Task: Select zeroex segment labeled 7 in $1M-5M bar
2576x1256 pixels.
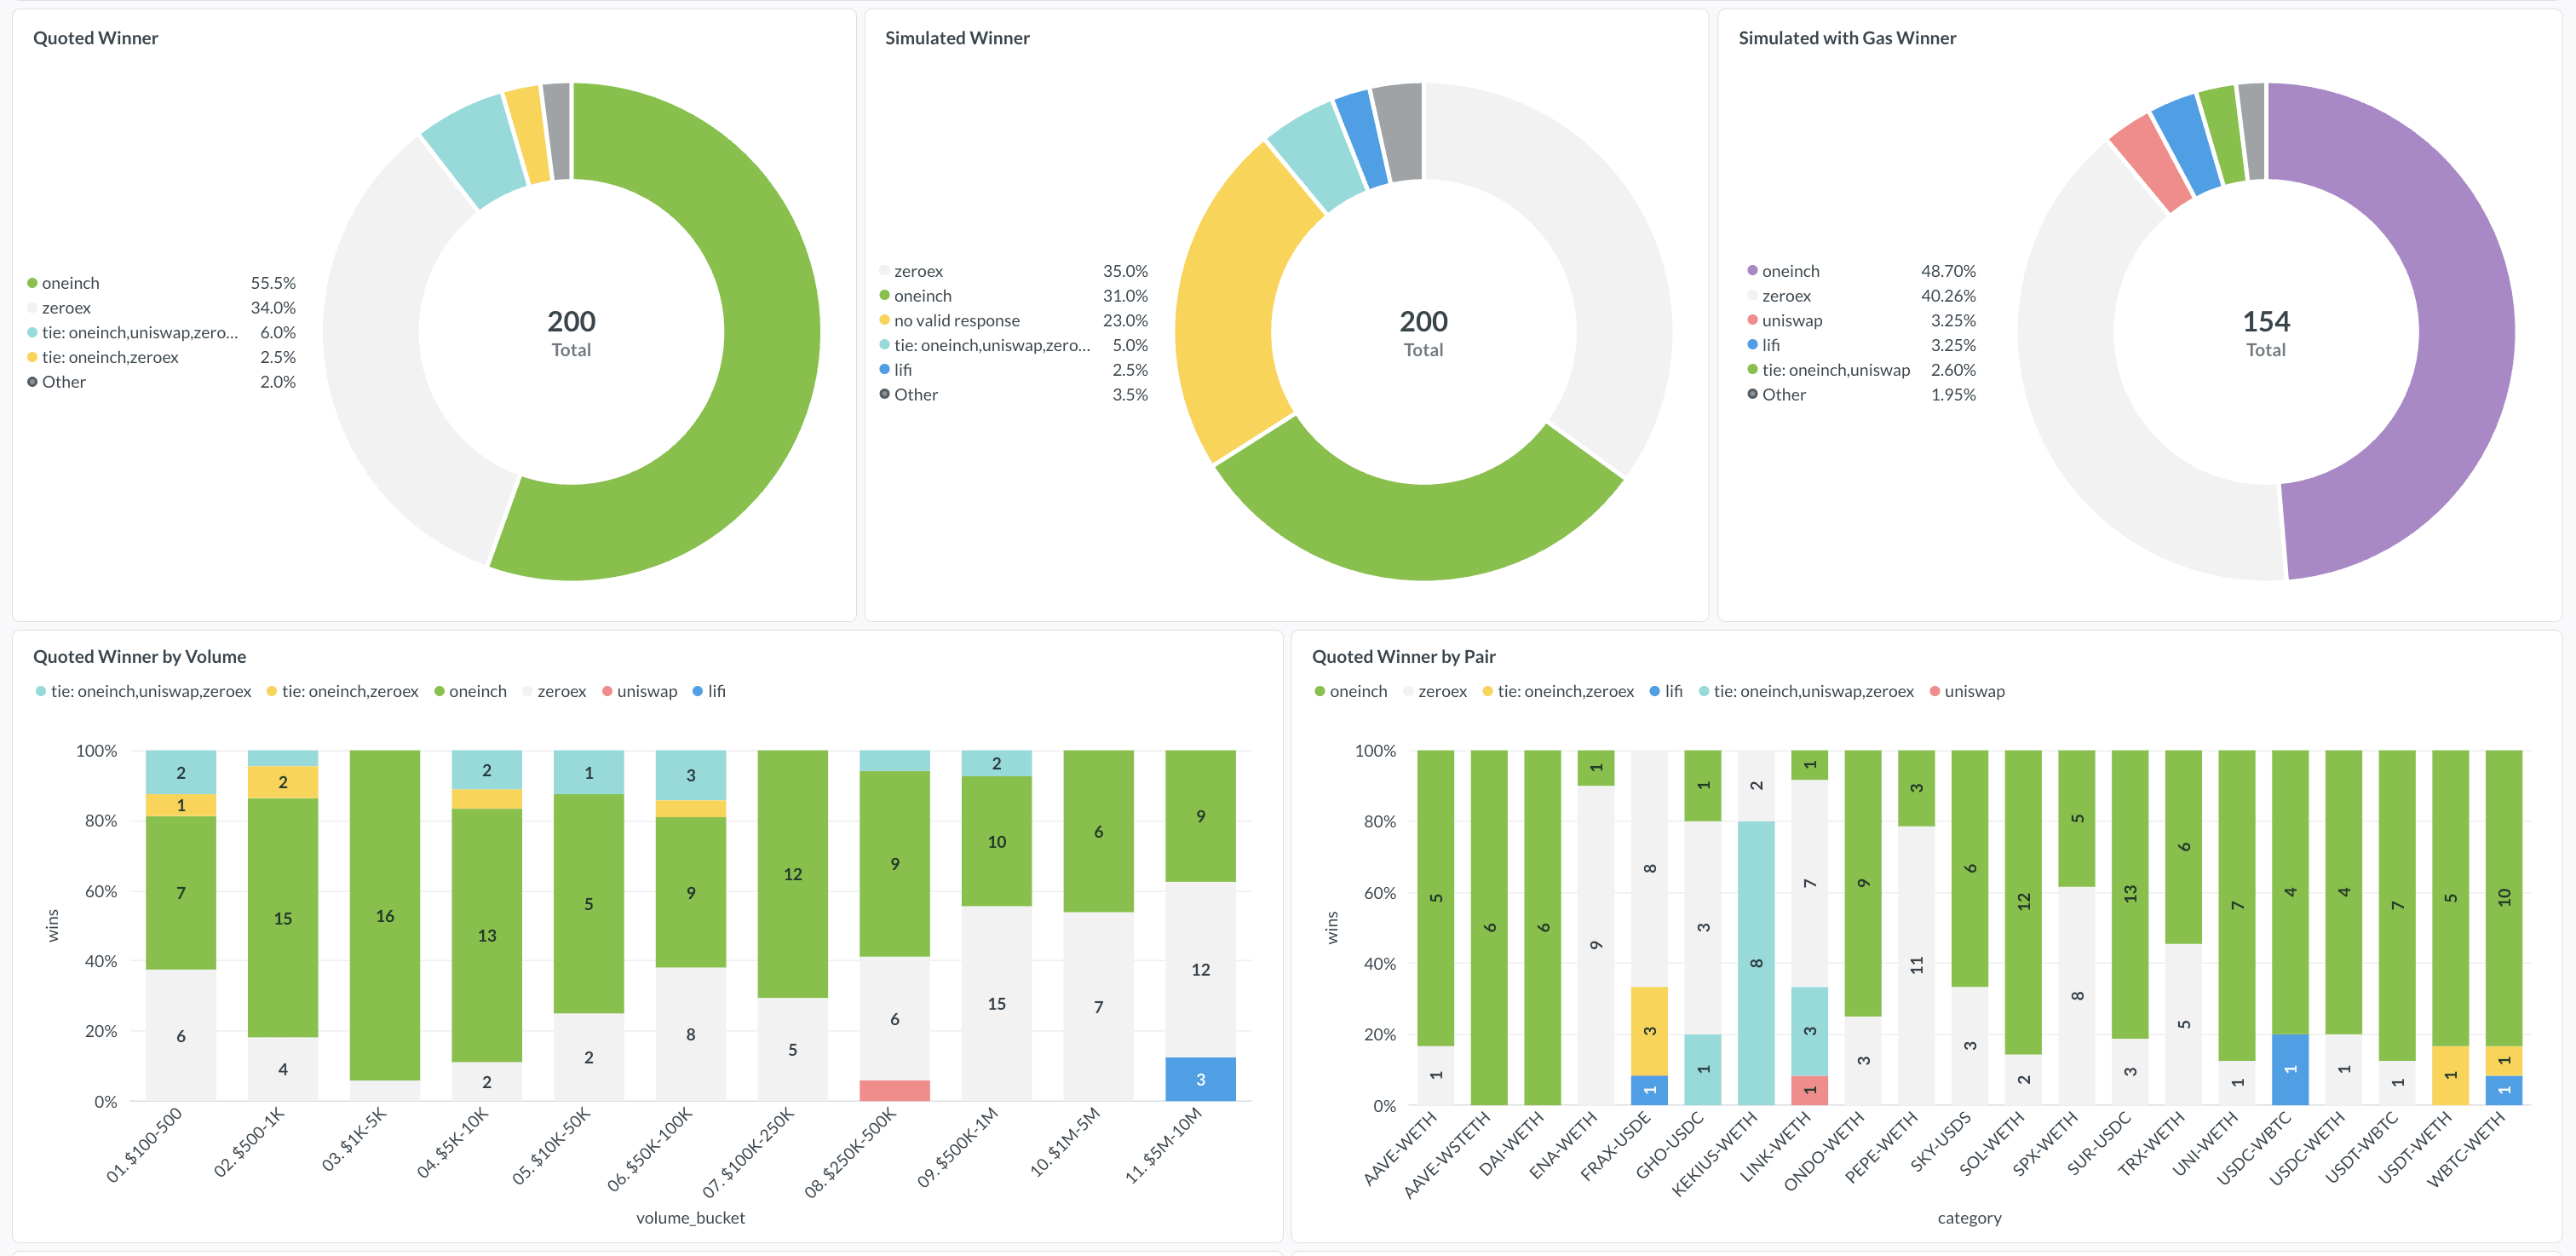Action: point(1098,1006)
